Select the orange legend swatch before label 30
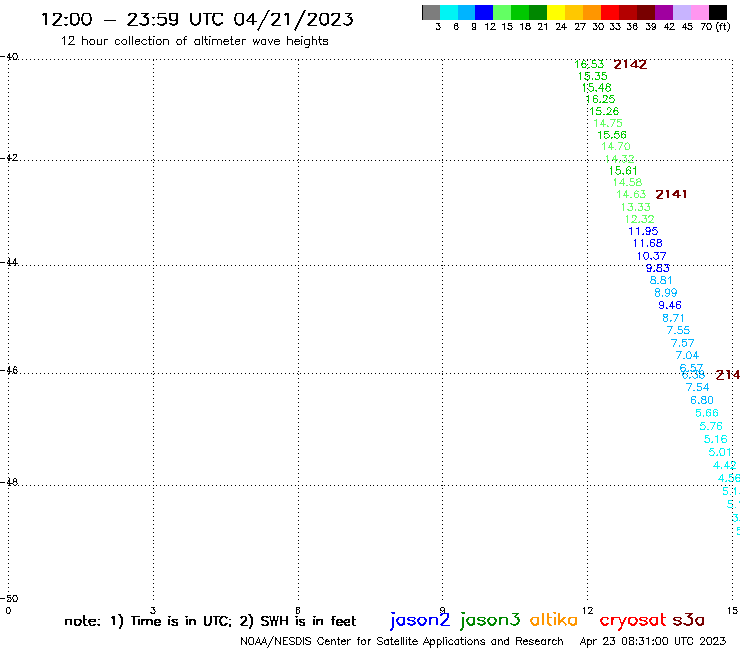 coord(592,12)
